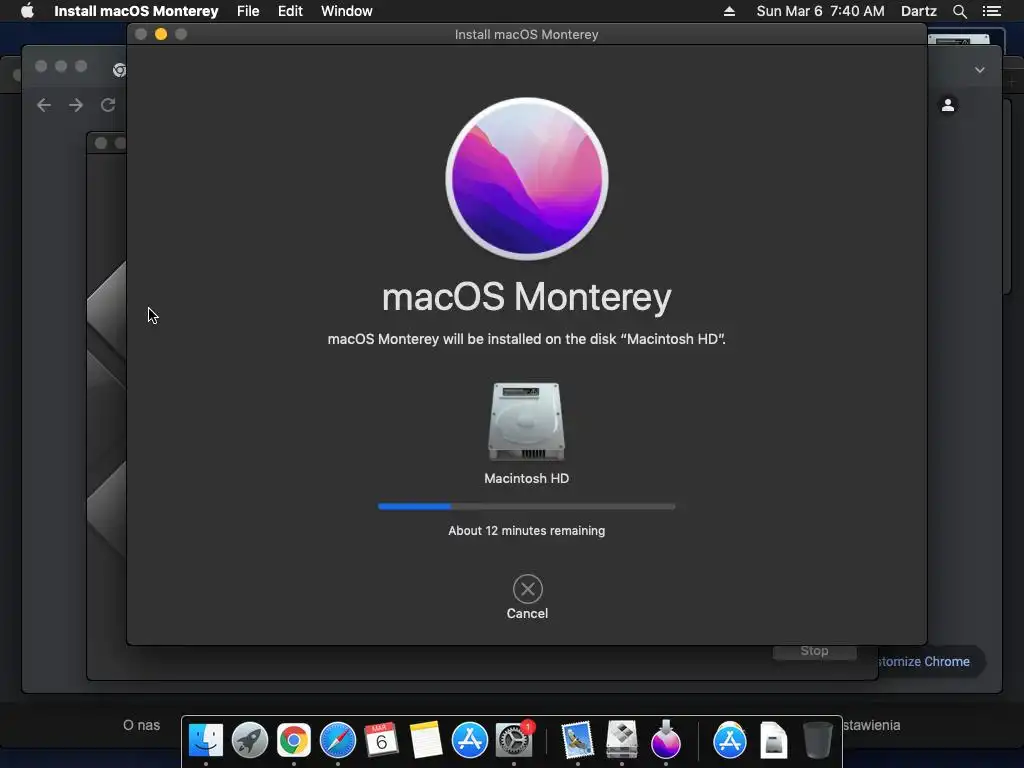
Task: Click the Stop button in the background window
Action: (x=814, y=652)
